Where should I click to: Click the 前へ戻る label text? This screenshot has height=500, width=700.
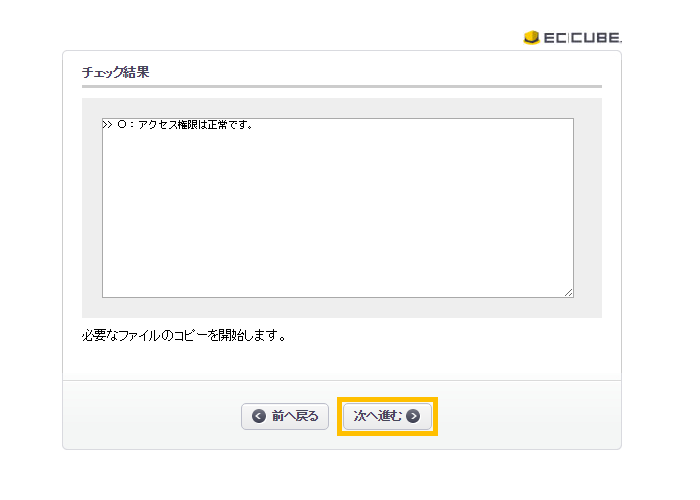[x=295, y=416]
